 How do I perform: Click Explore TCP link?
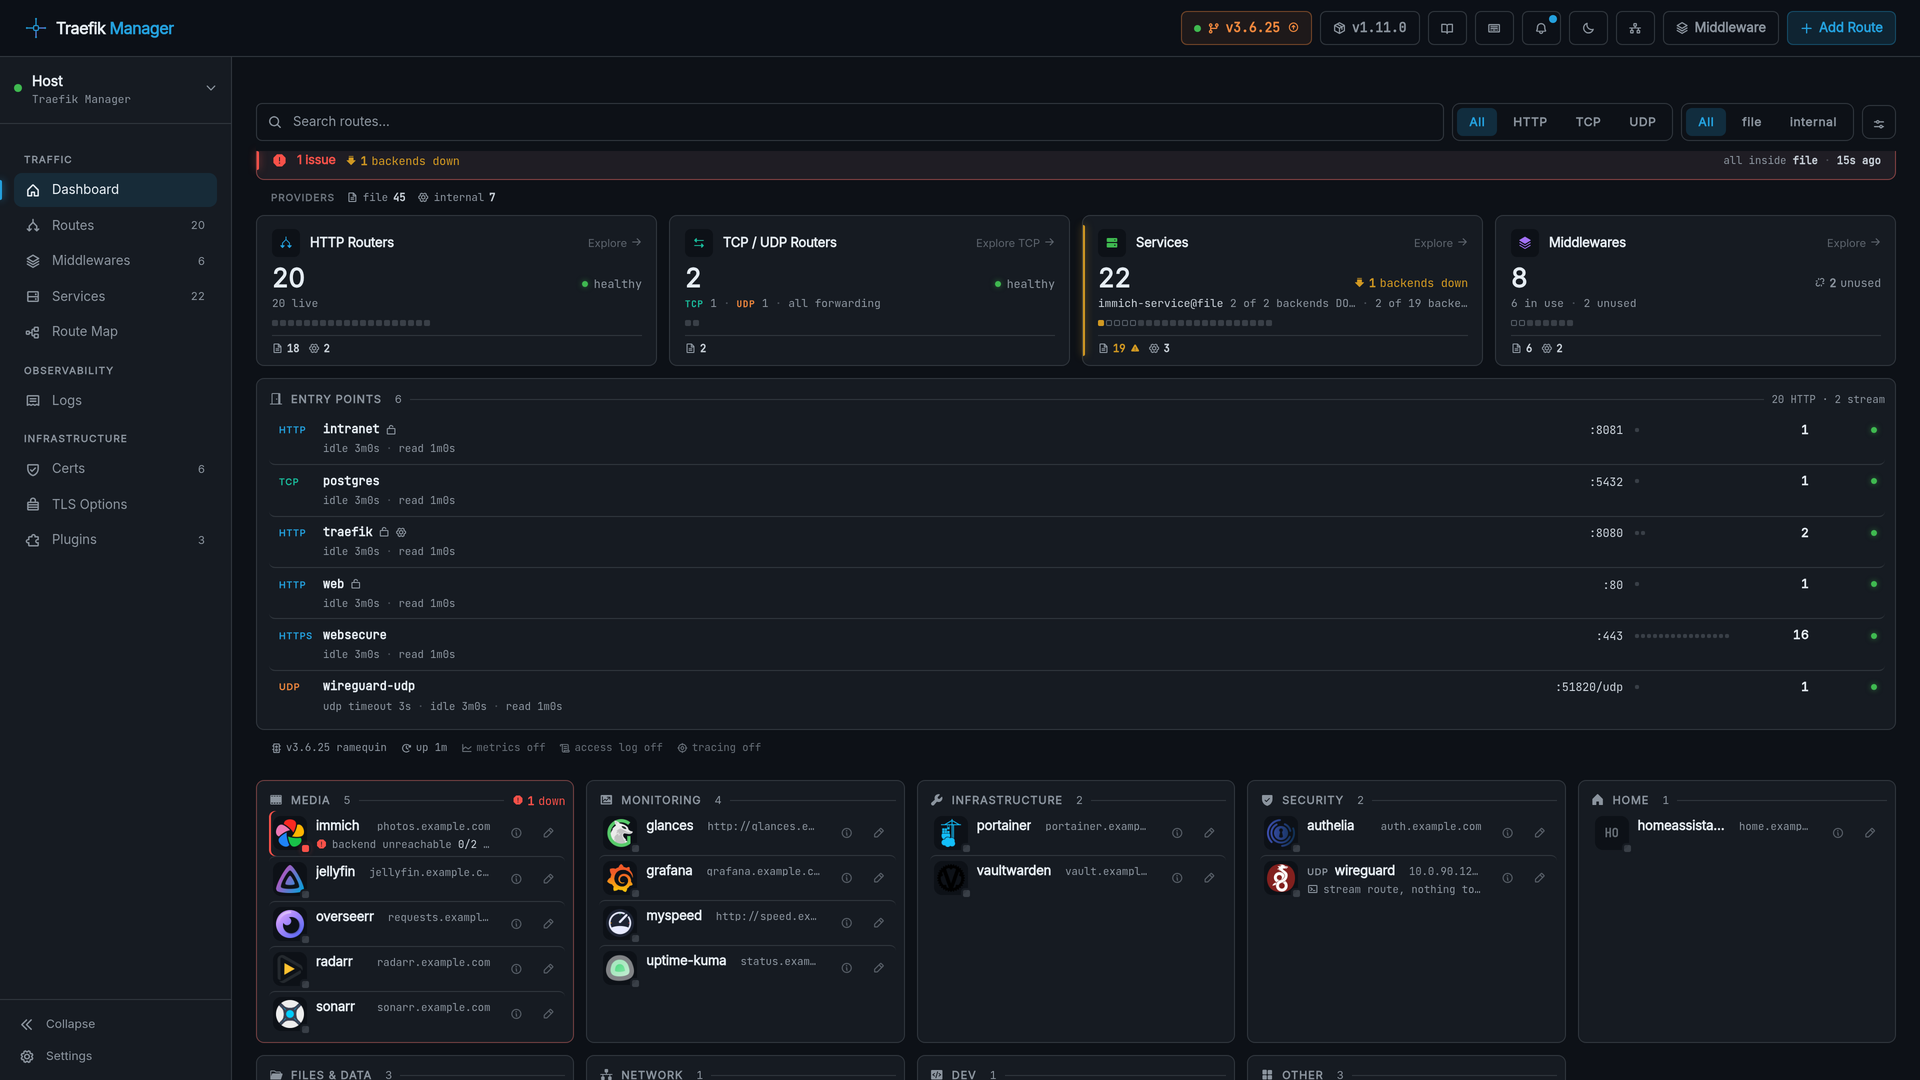(1015, 243)
